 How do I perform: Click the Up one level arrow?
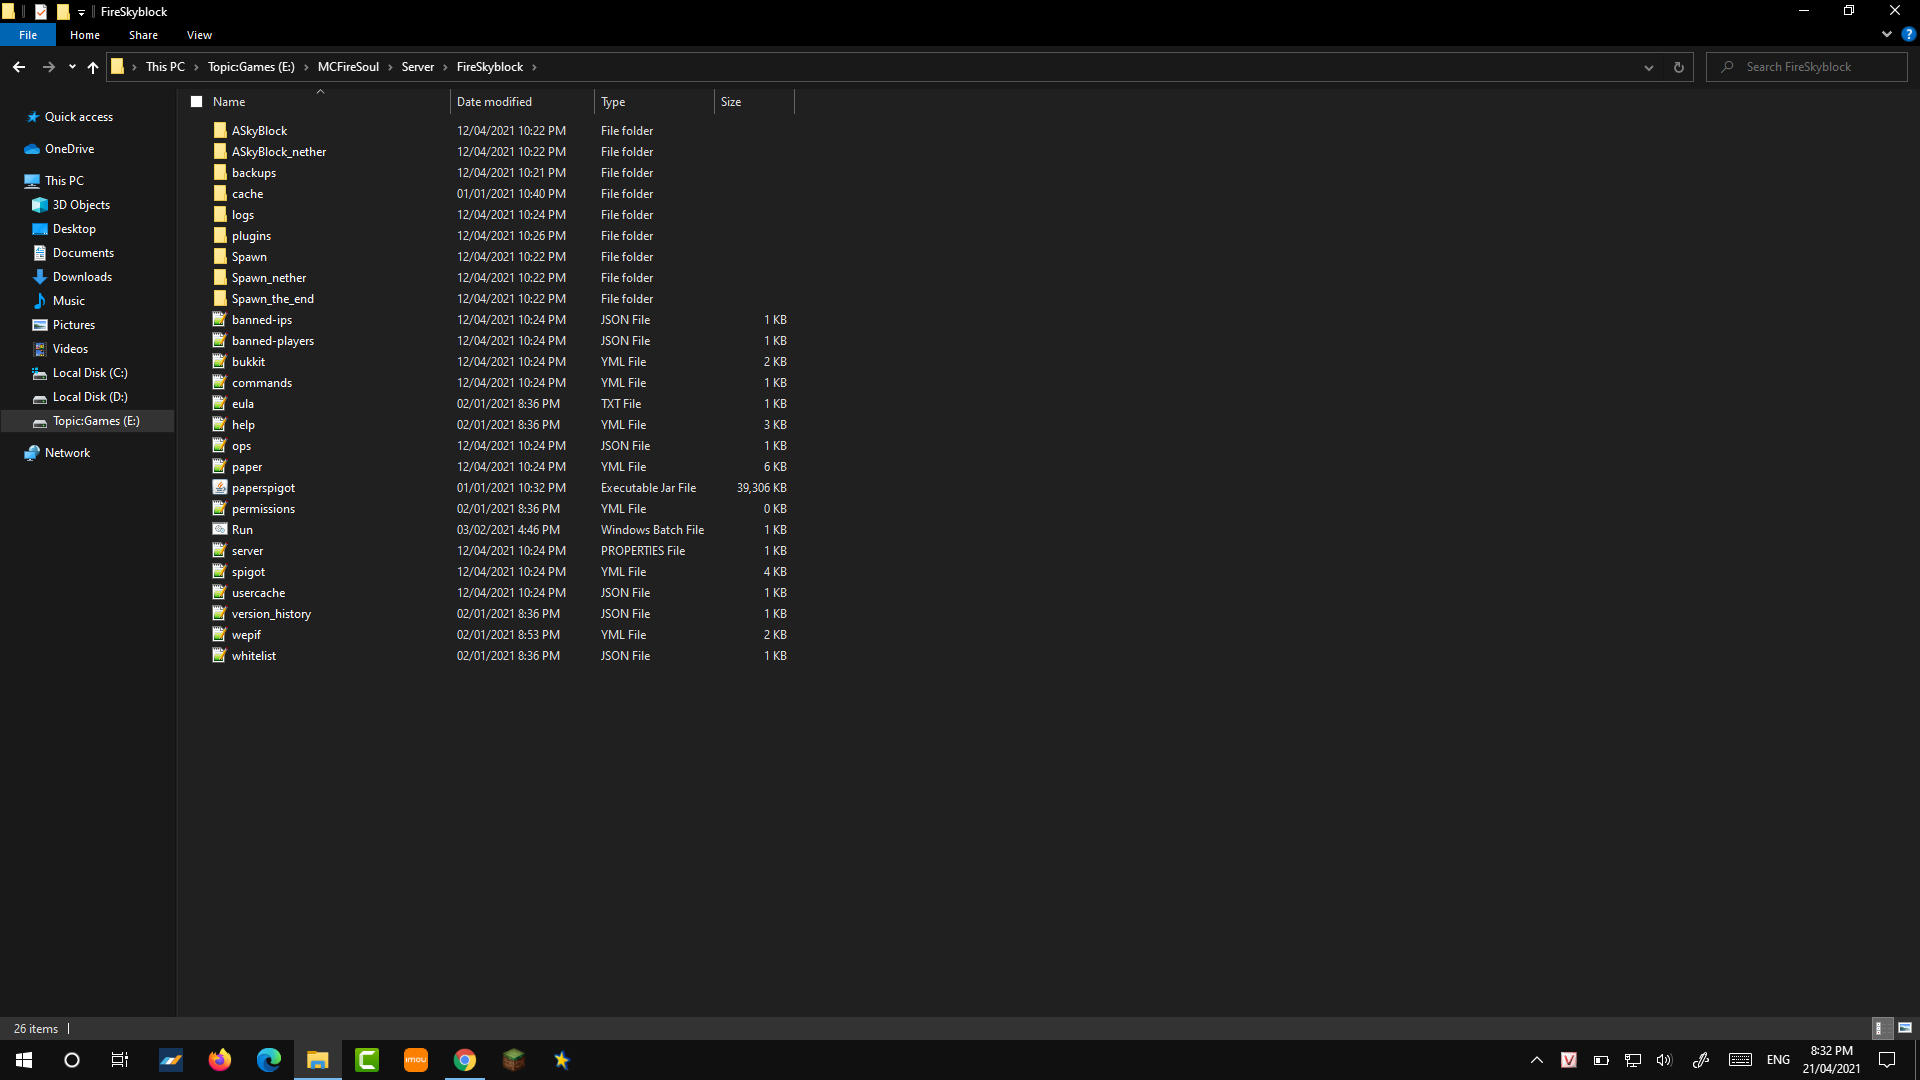[93, 67]
